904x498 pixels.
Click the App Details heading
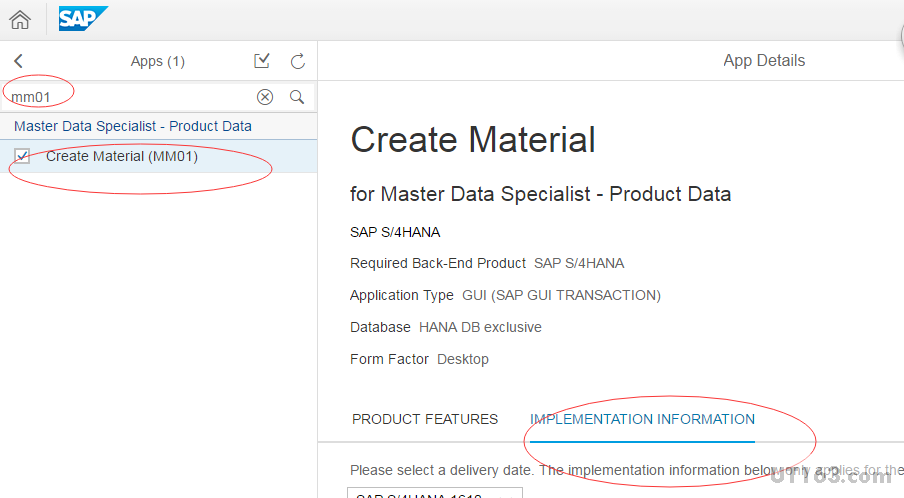[764, 61]
